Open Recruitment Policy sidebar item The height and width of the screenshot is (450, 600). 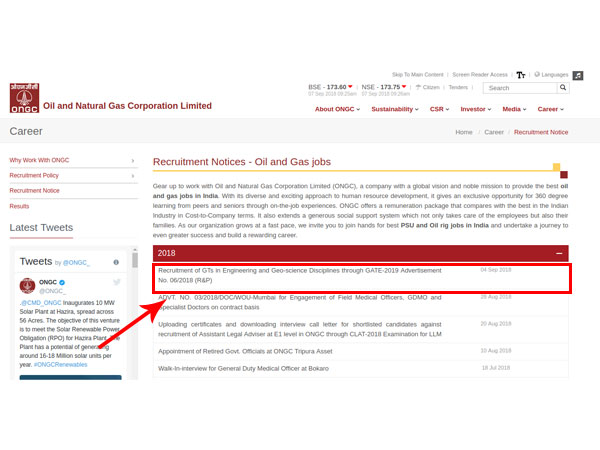[x=34, y=176]
